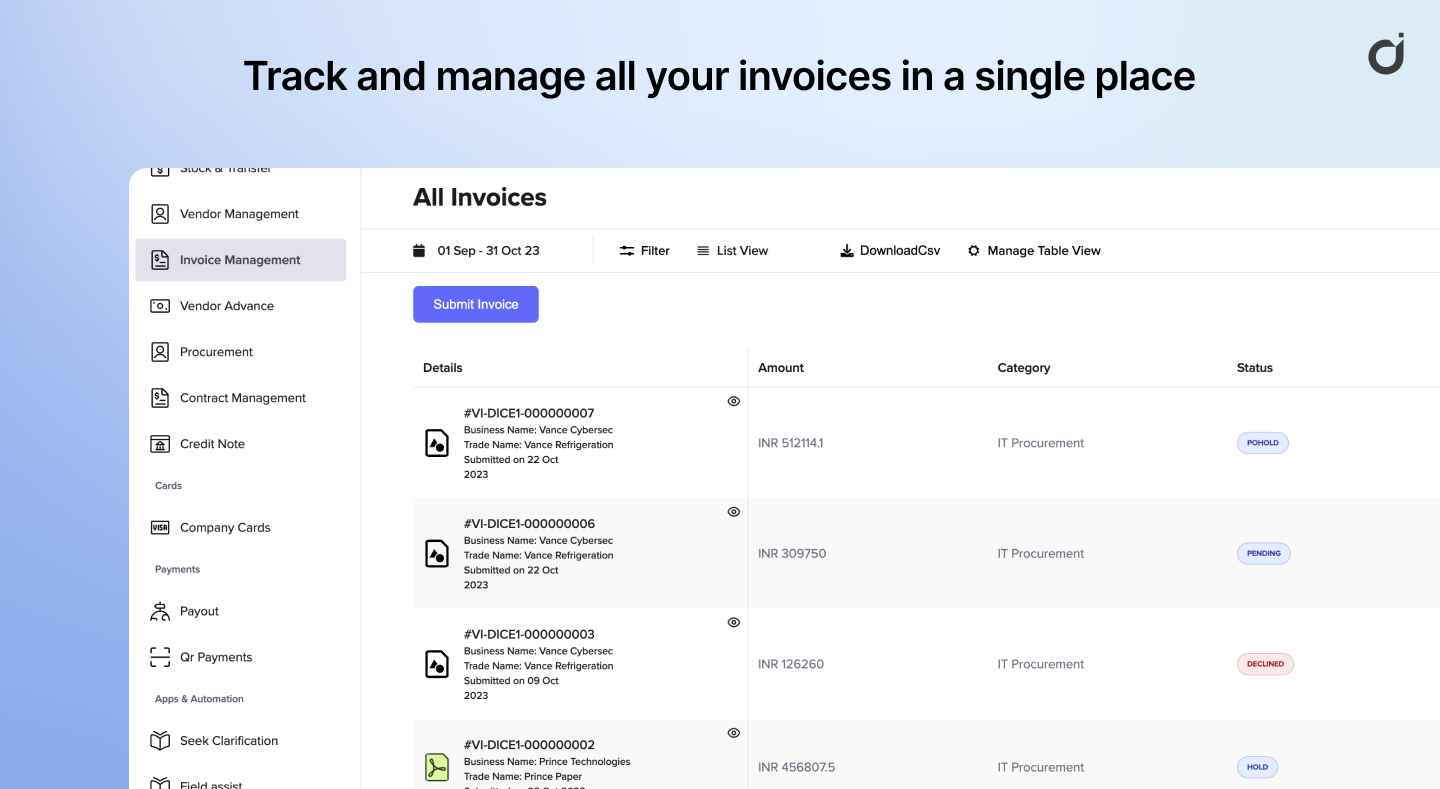This screenshot has height=789, width=1440.
Task: Click the calendar icon beside date range
Action: click(419, 251)
